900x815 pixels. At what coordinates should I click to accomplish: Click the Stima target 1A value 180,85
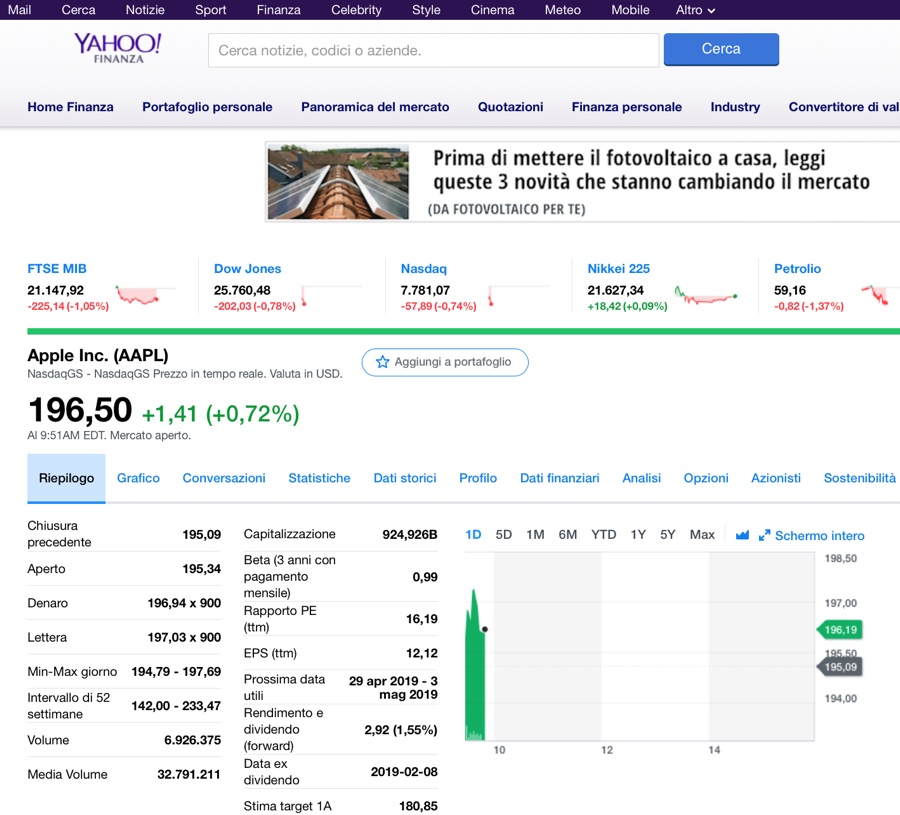click(x=418, y=806)
